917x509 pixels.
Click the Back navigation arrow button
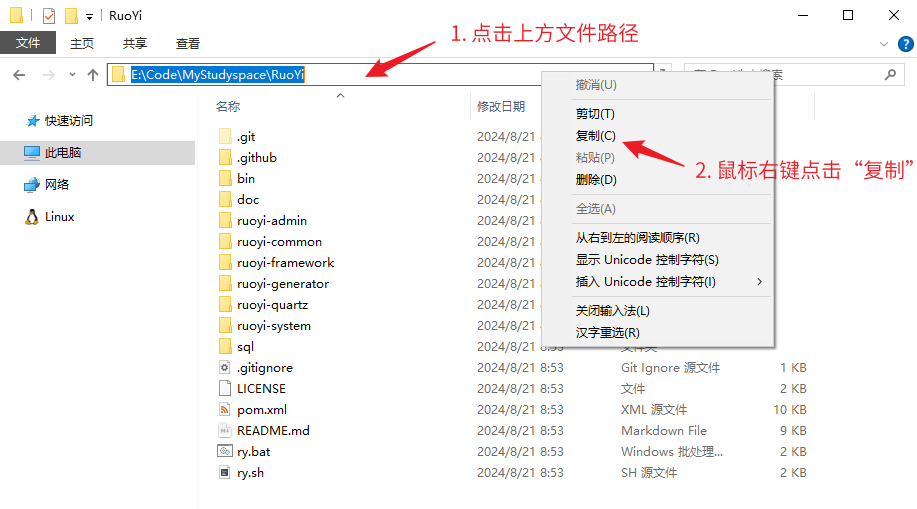(x=20, y=75)
